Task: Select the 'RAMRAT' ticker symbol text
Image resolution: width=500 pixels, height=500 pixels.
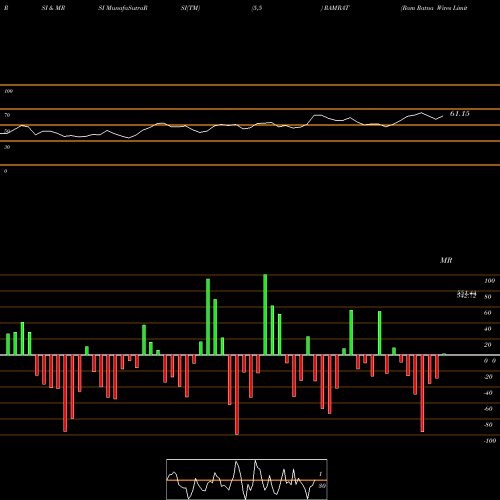Action: coord(336,8)
